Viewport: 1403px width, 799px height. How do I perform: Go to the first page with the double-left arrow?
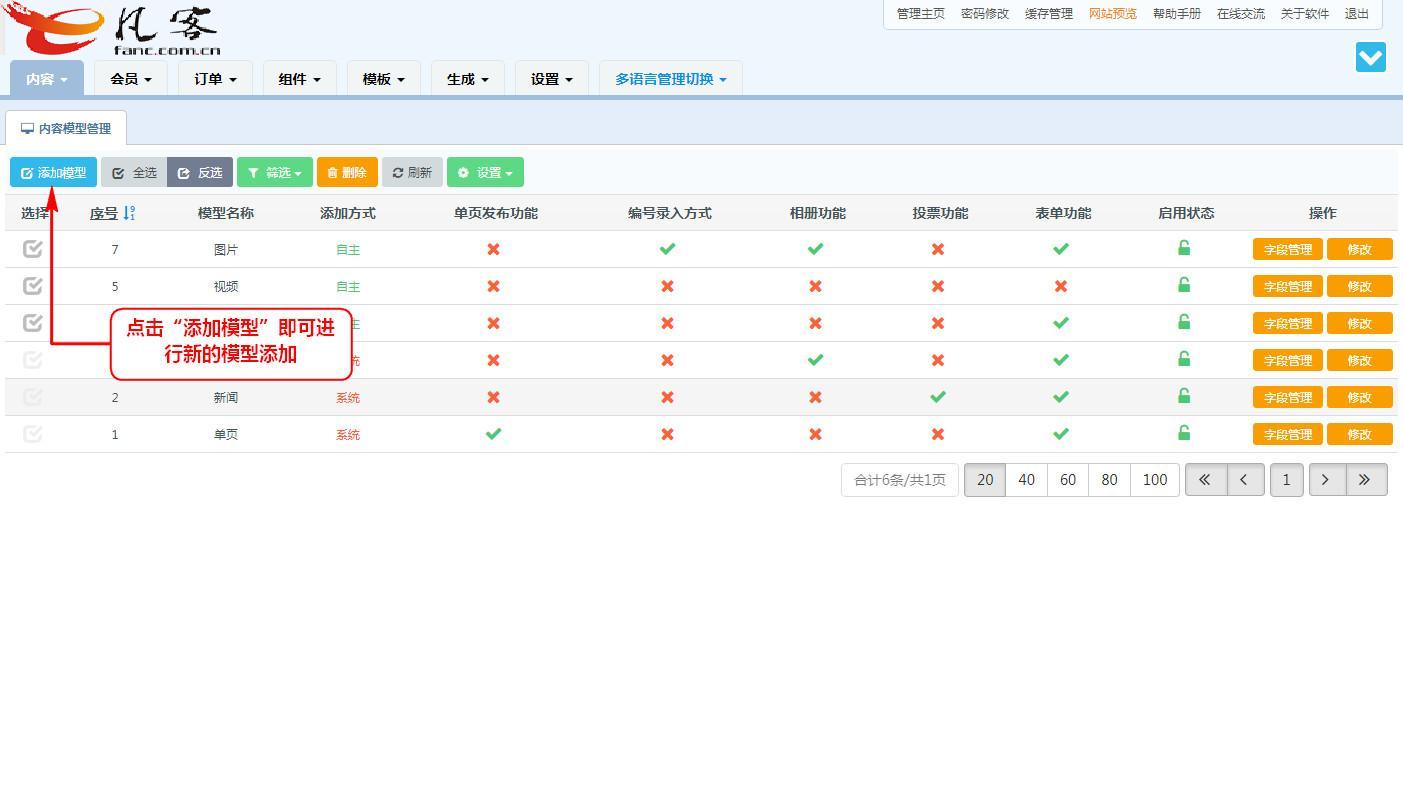1205,480
